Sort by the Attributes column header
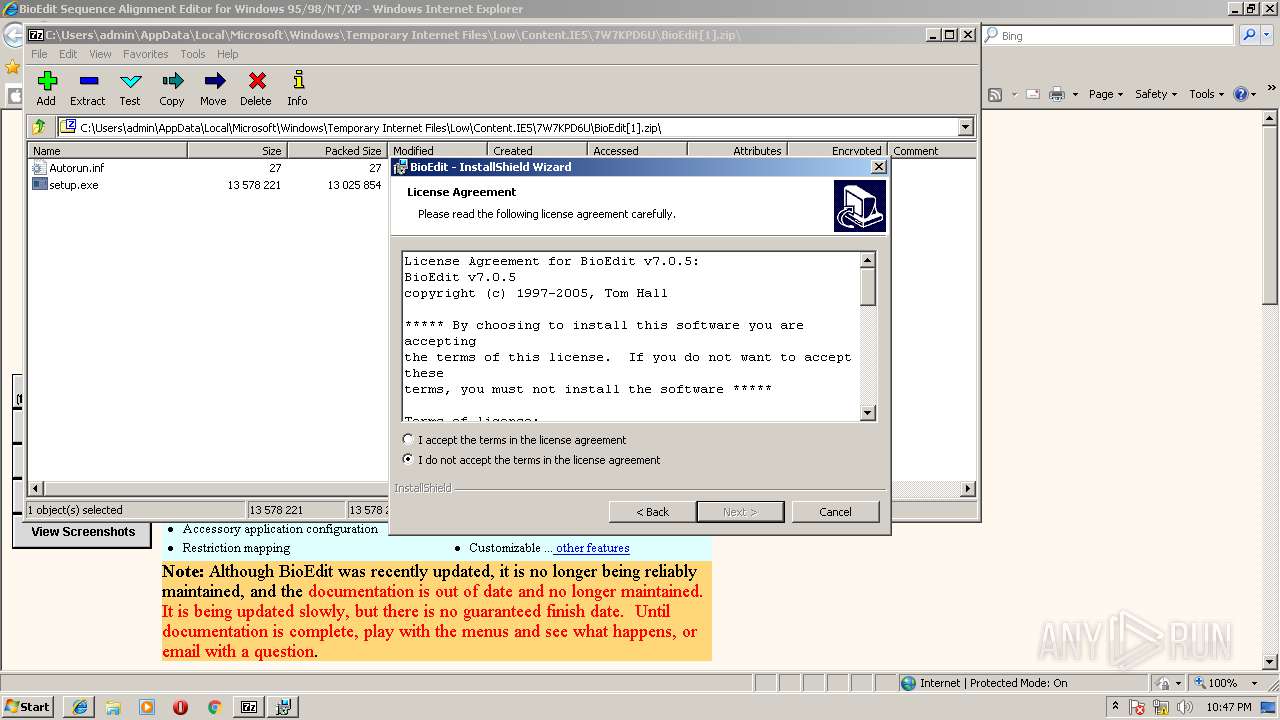The height and width of the screenshot is (720, 1280). [x=738, y=150]
